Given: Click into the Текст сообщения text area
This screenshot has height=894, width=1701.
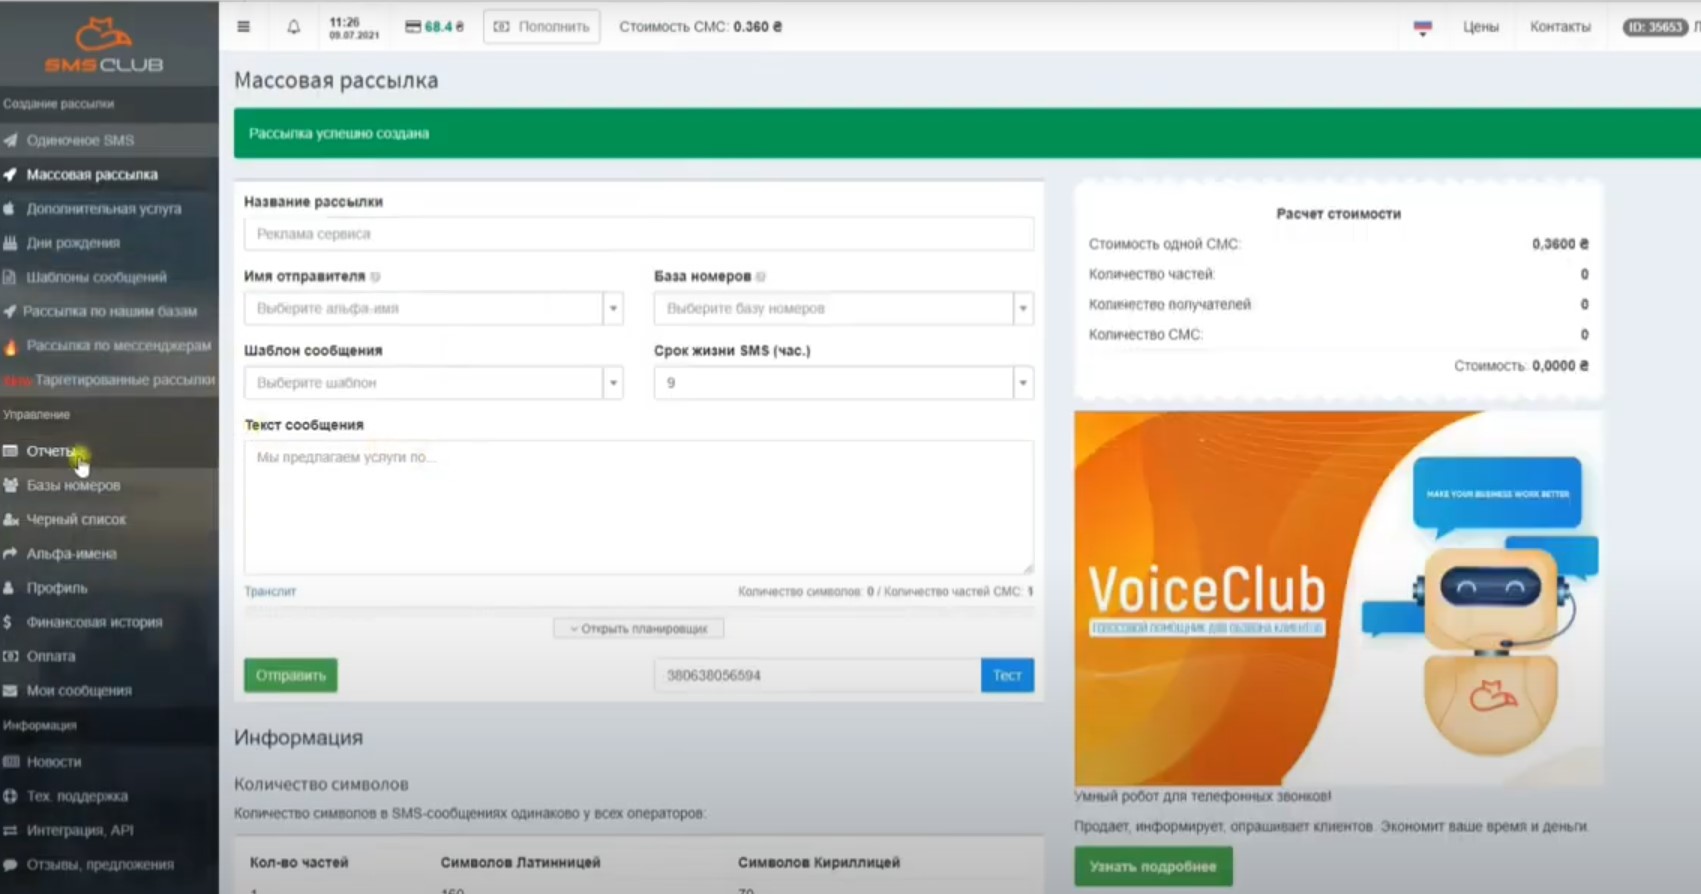Looking at the screenshot, I should point(638,507).
